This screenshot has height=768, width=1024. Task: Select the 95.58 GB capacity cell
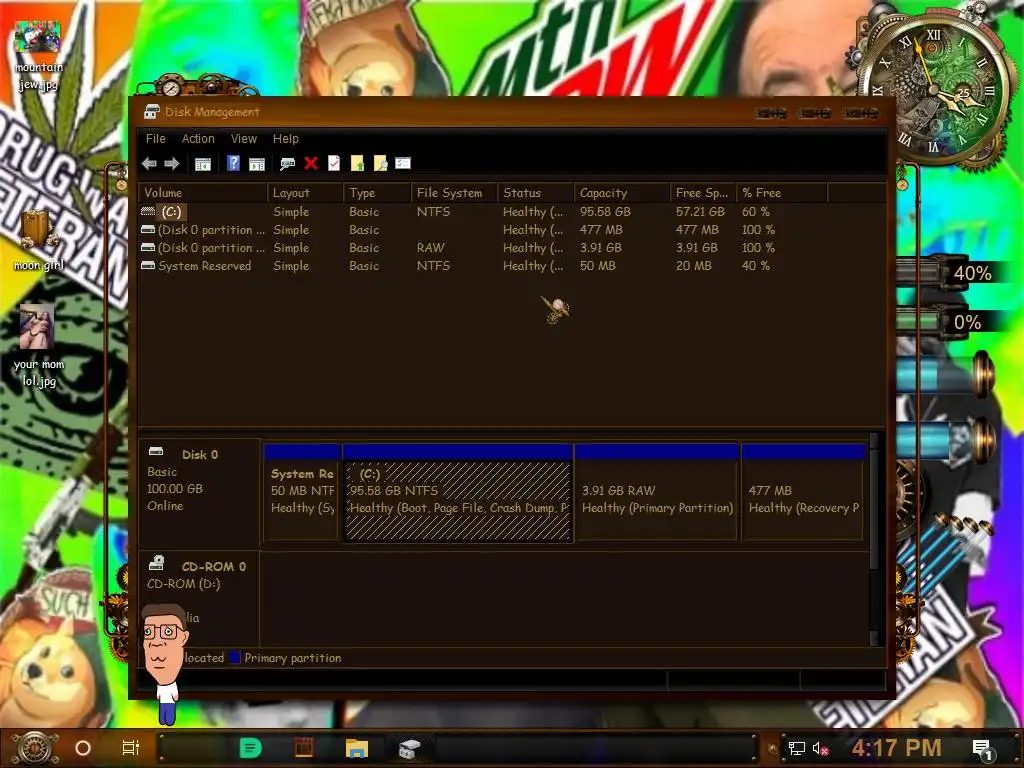coord(605,212)
